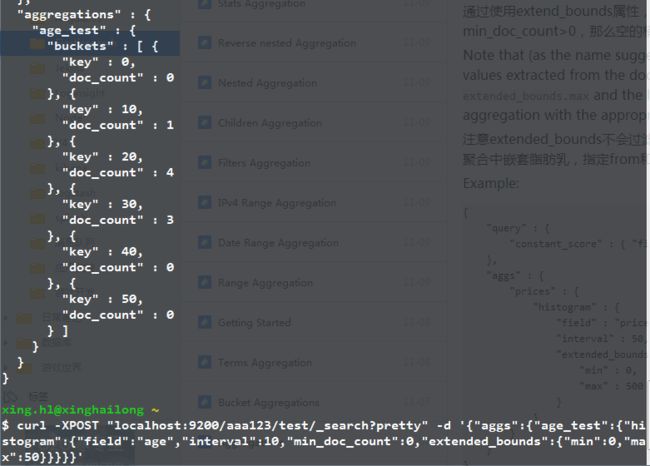Viewport: 650px width, 466px height.
Task: Open the Getting Started note
Action: [x=255, y=323]
